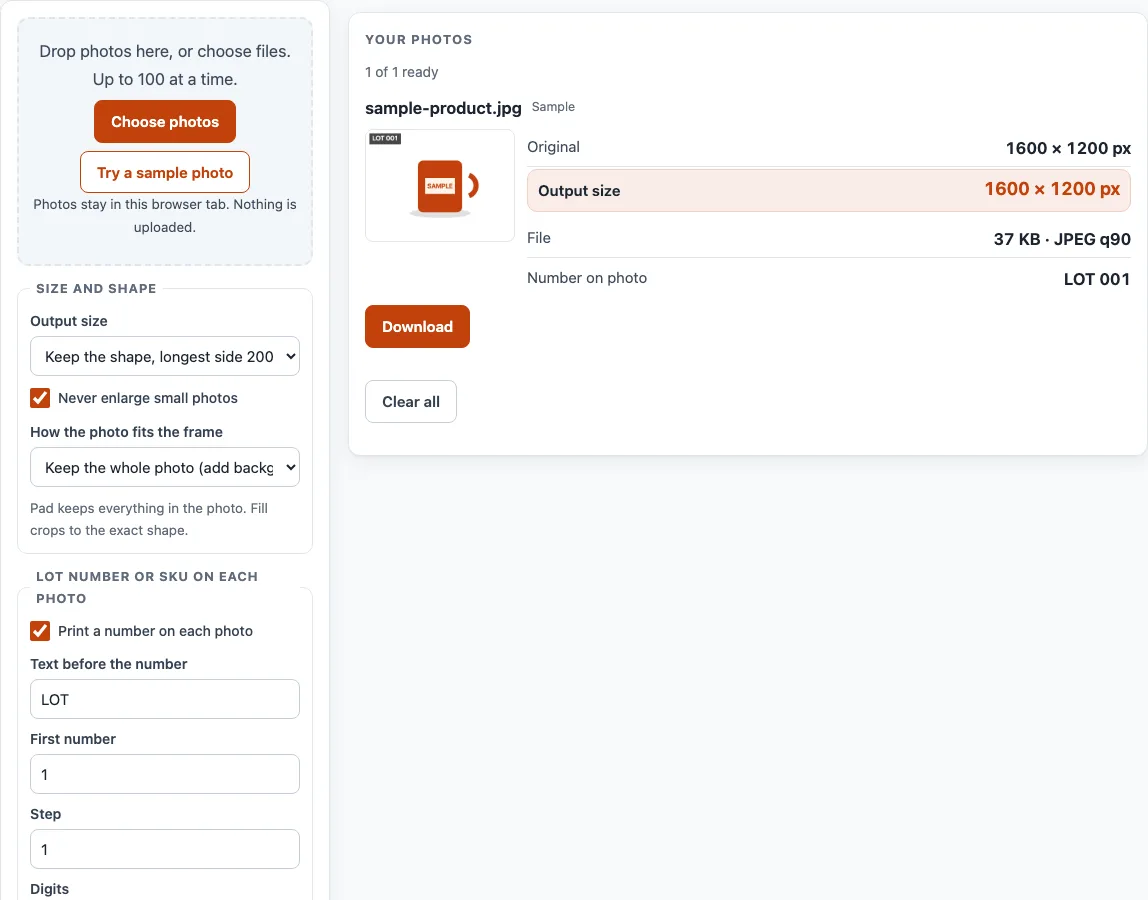The image size is (1148, 900).
Task: Click the 'Pad keeps everything in the photo' hint
Action: click(x=149, y=519)
